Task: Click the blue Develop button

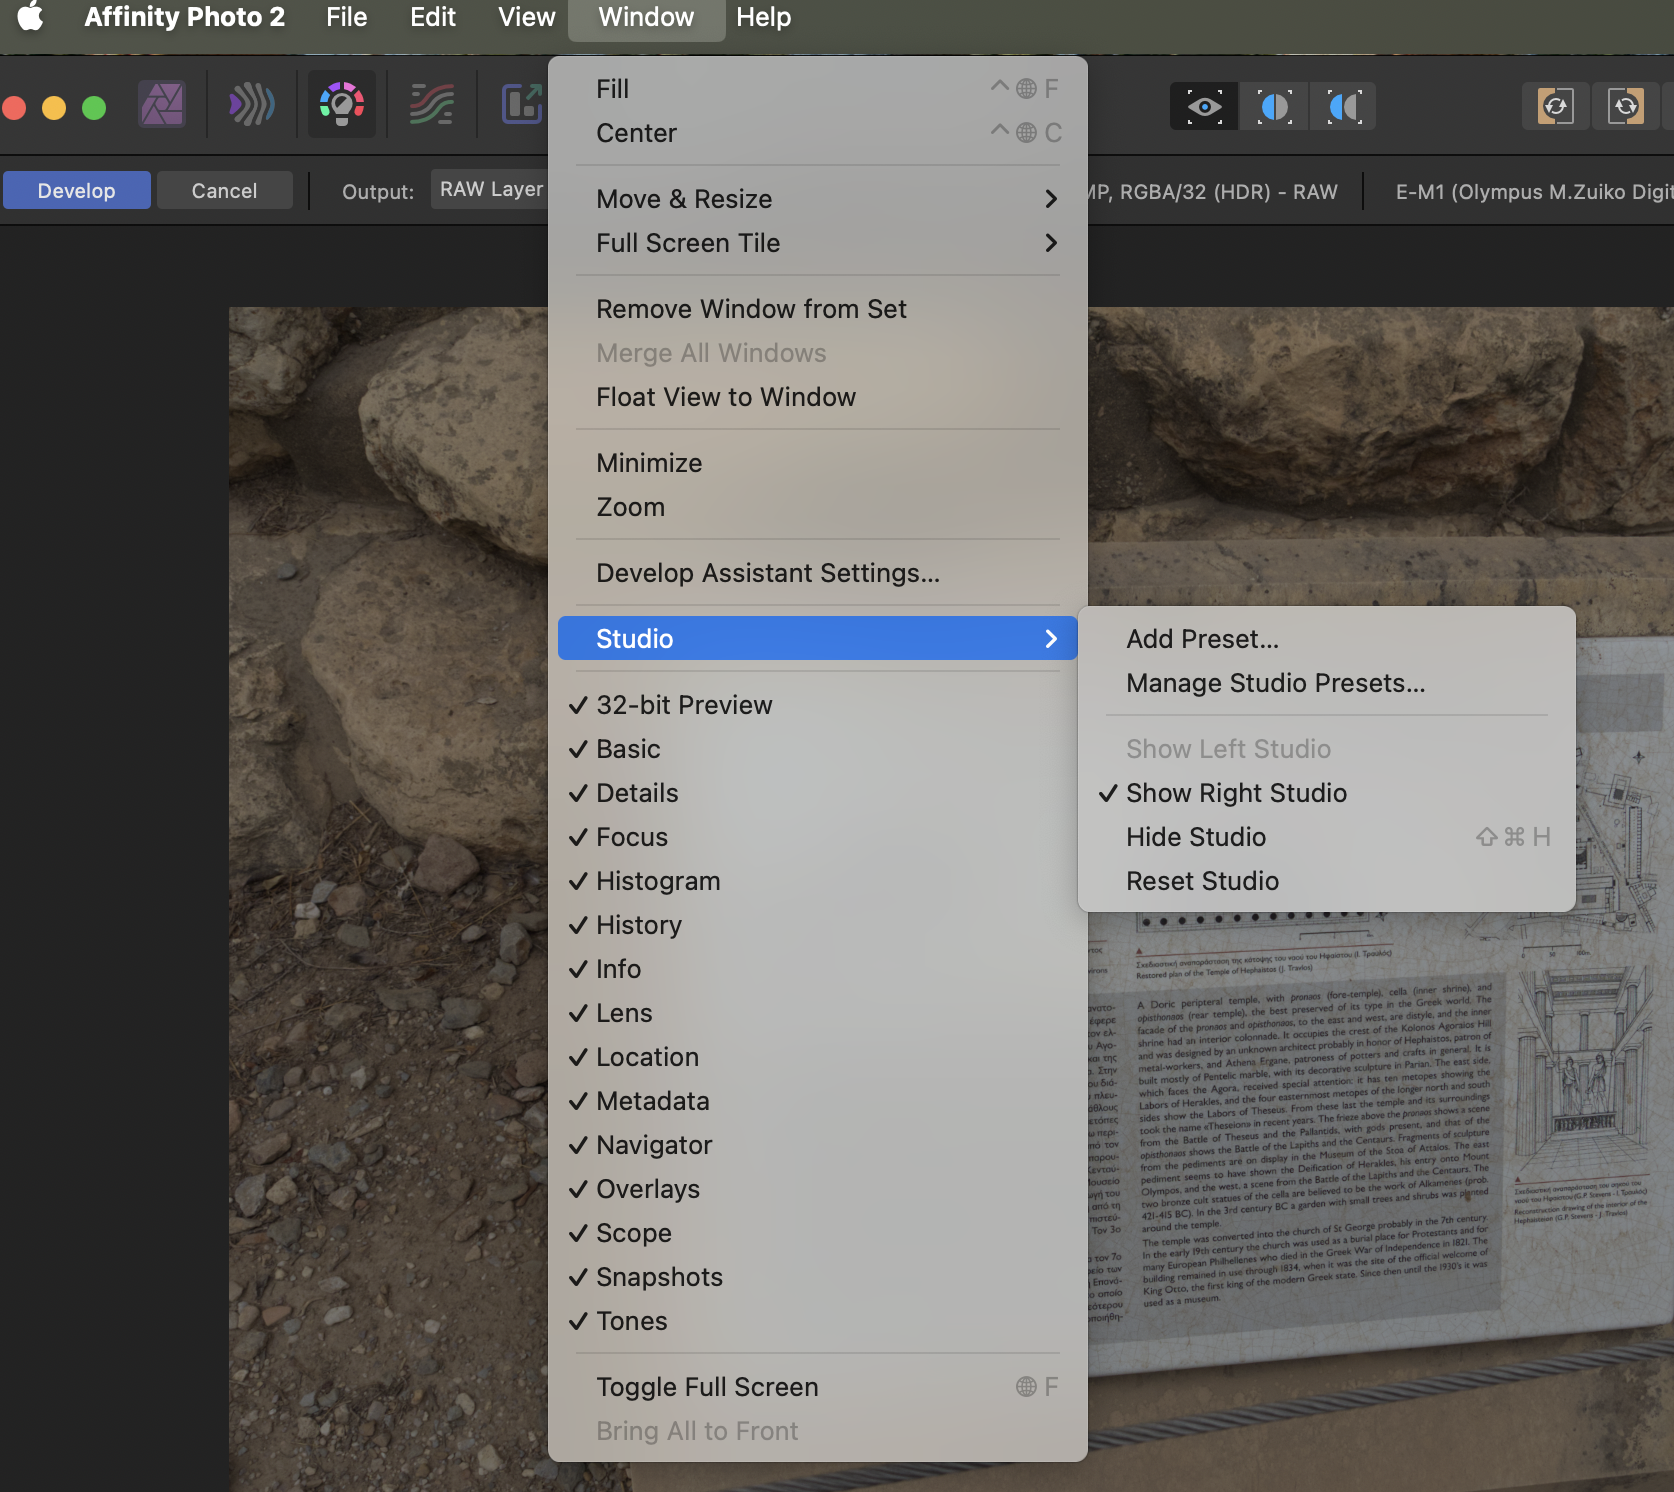Action: tap(77, 190)
